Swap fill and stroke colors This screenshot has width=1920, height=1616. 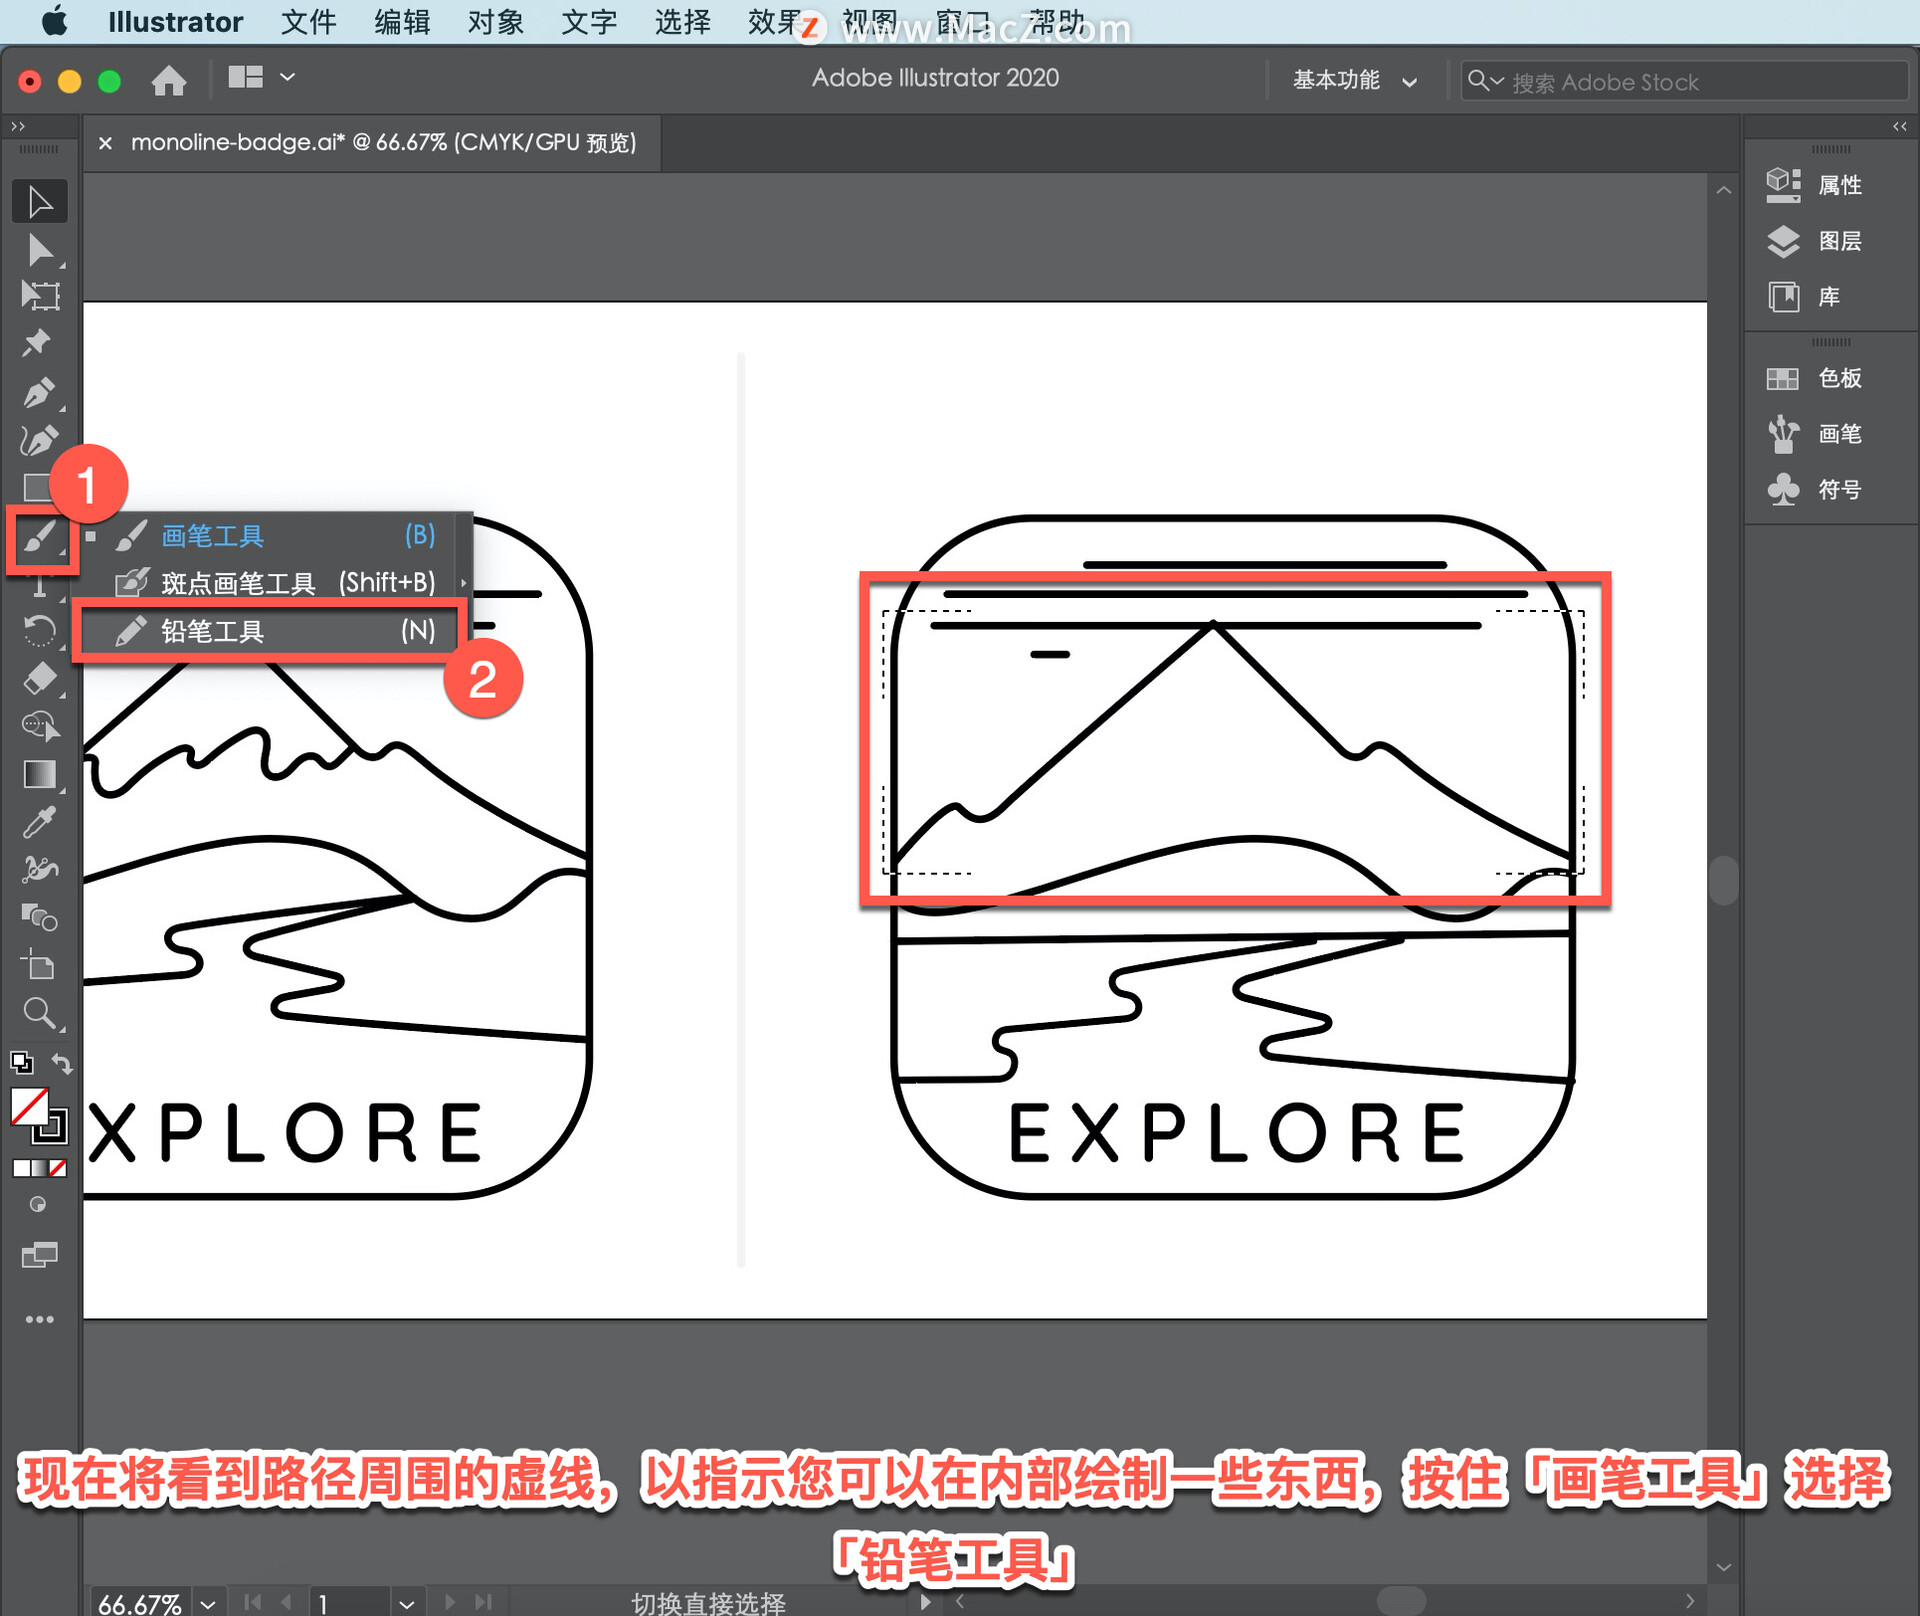point(62,1064)
